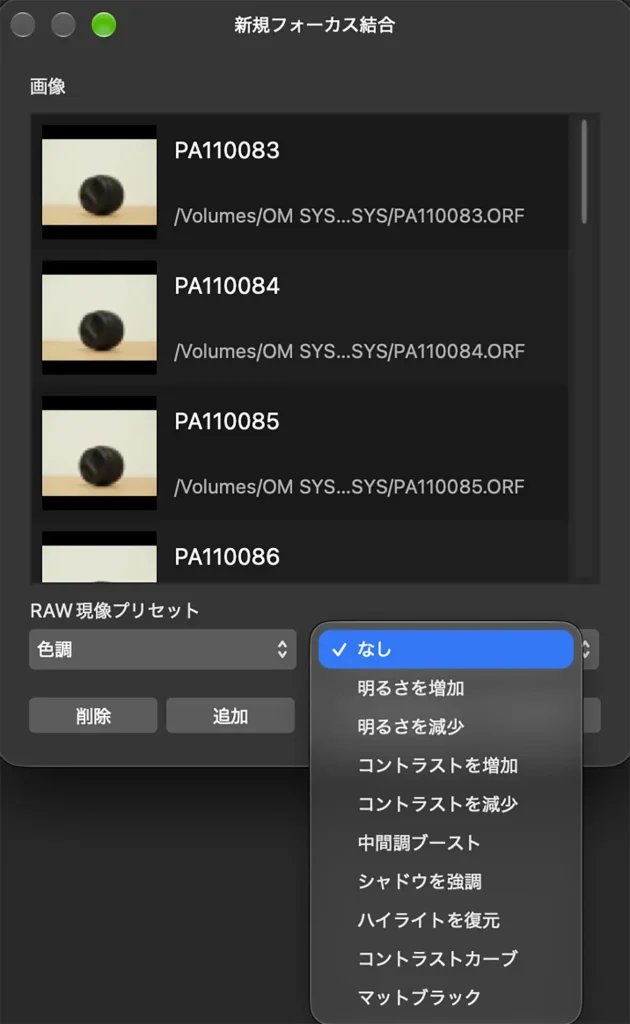This screenshot has height=1024, width=630.
Task: Select the PA110085 thumbnail image
Action: [99, 453]
